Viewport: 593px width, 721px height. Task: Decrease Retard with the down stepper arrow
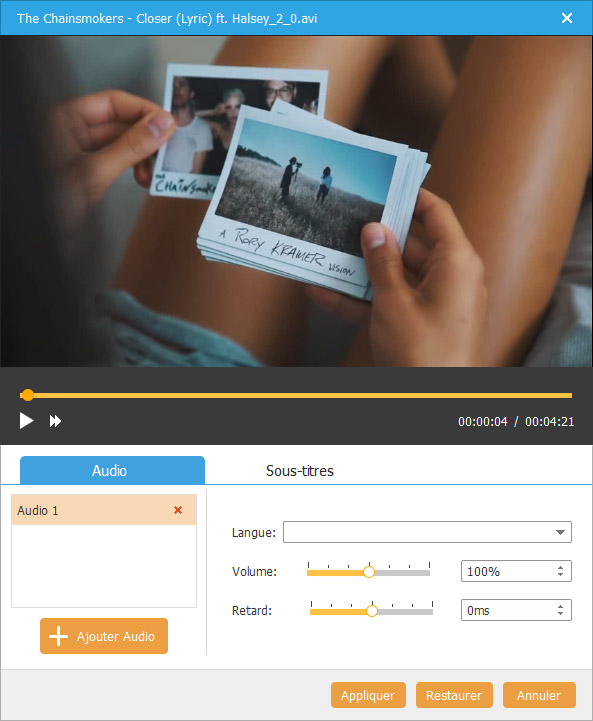pos(560,614)
